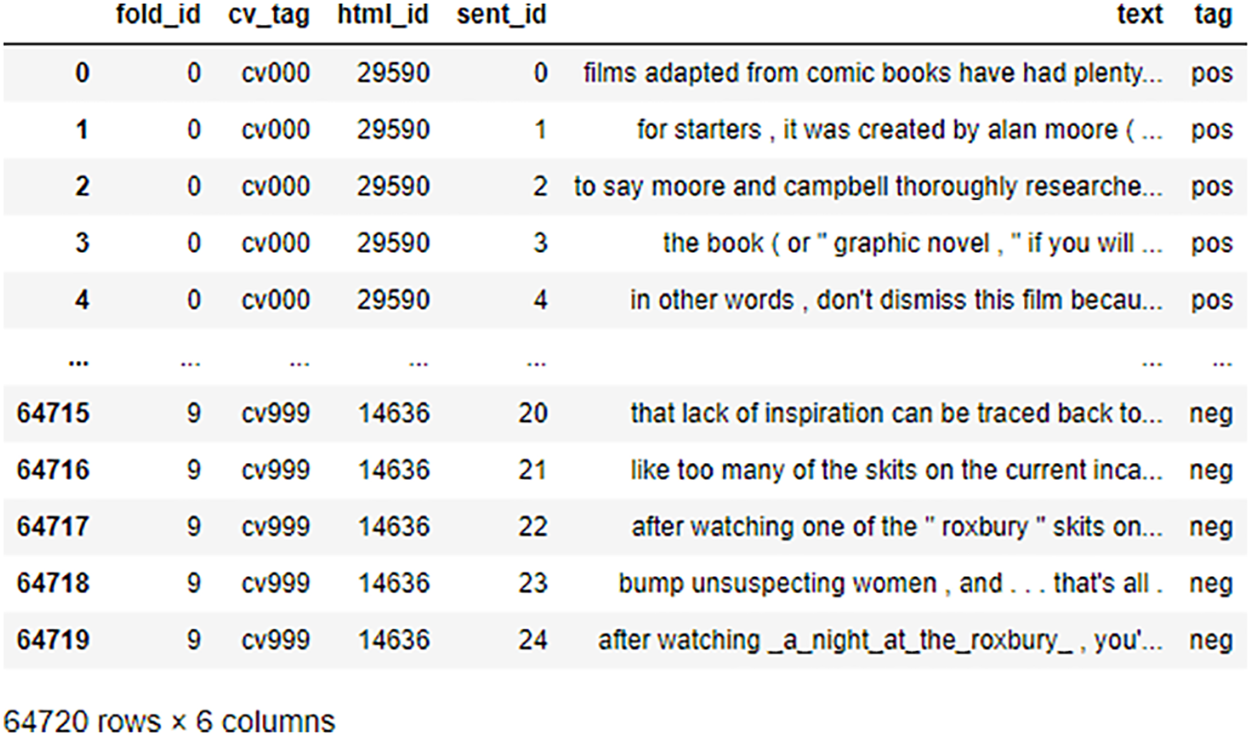Select the text cell starting 'to say moore and campbell'
1251x736 pixels.
tap(868, 187)
